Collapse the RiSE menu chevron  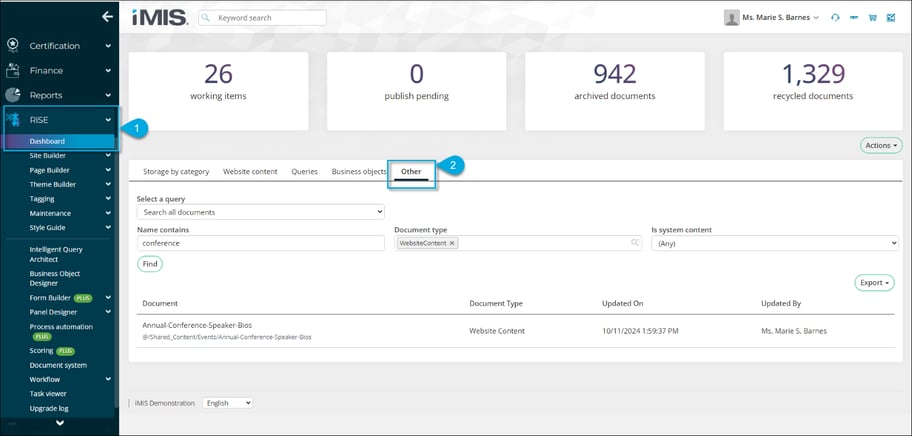108,120
